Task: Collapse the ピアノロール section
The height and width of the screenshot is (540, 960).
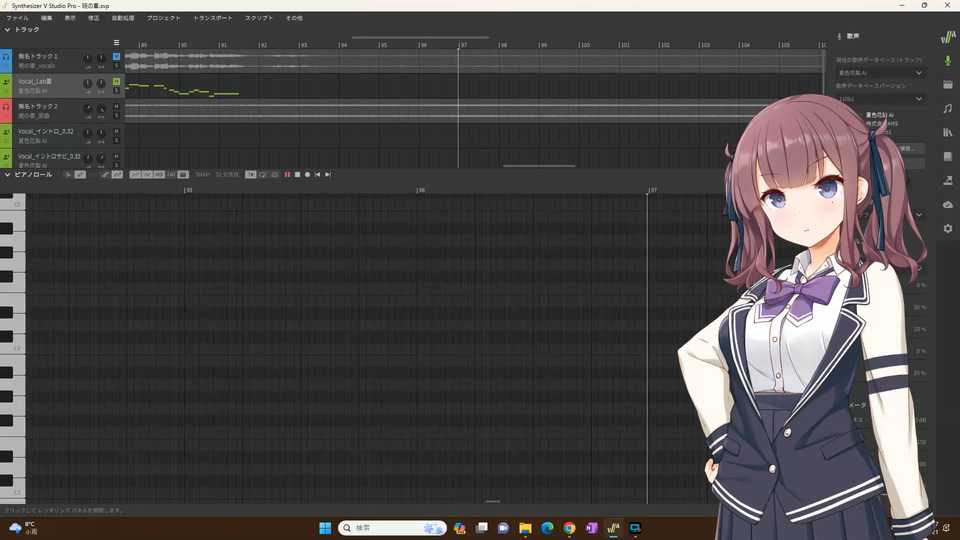Action: click(7, 174)
